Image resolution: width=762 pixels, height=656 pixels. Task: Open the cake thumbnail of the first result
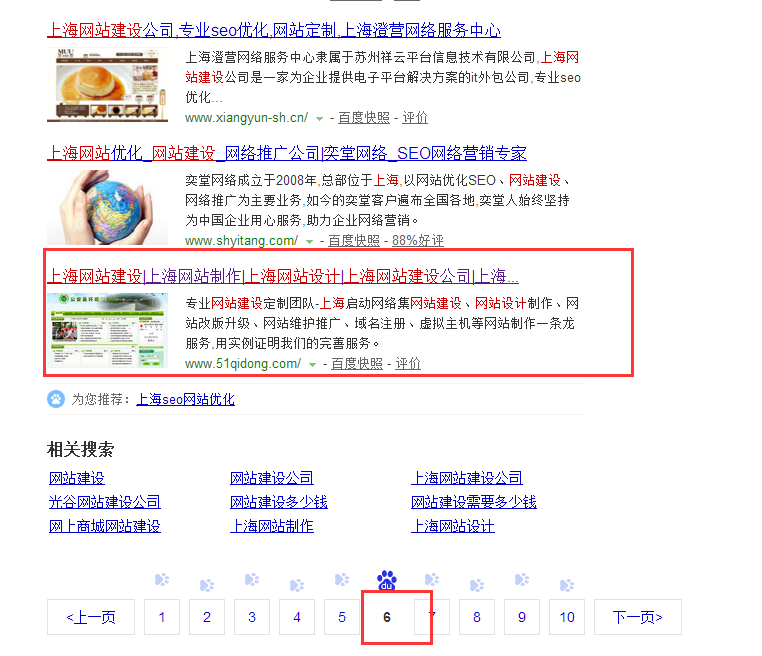tap(107, 85)
